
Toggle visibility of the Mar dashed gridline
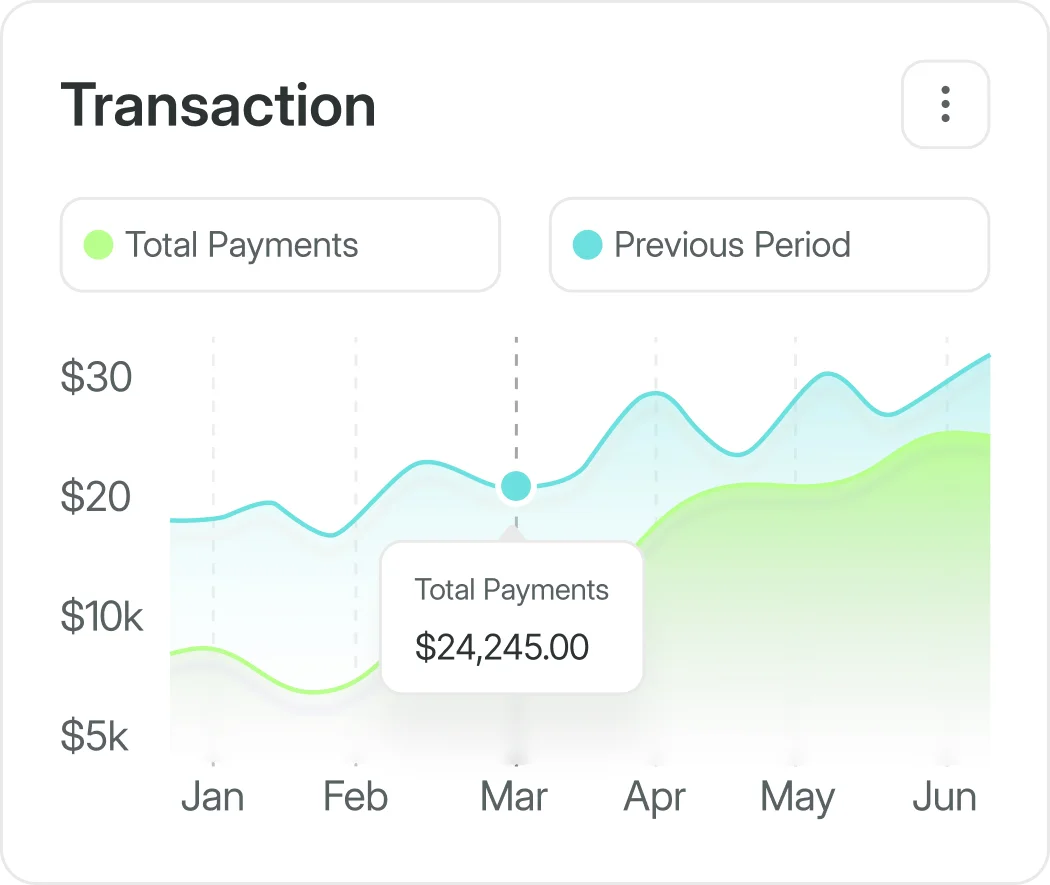[x=515, y=400]
